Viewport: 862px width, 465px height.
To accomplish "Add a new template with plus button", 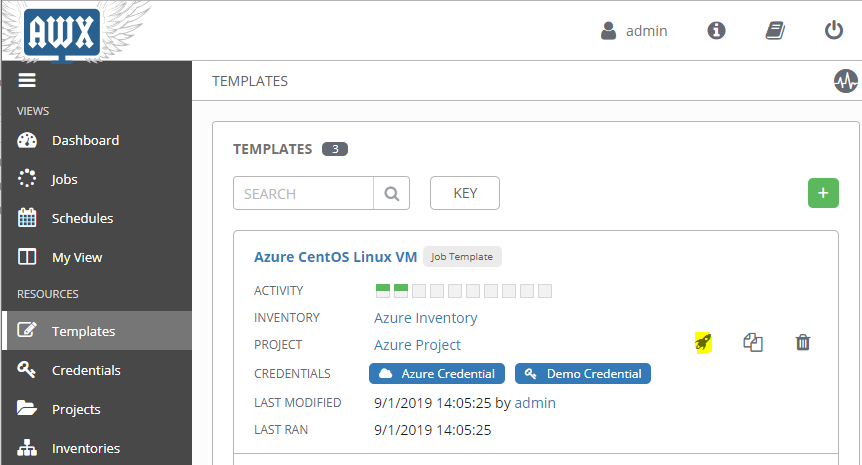I will tap(823, 193).
